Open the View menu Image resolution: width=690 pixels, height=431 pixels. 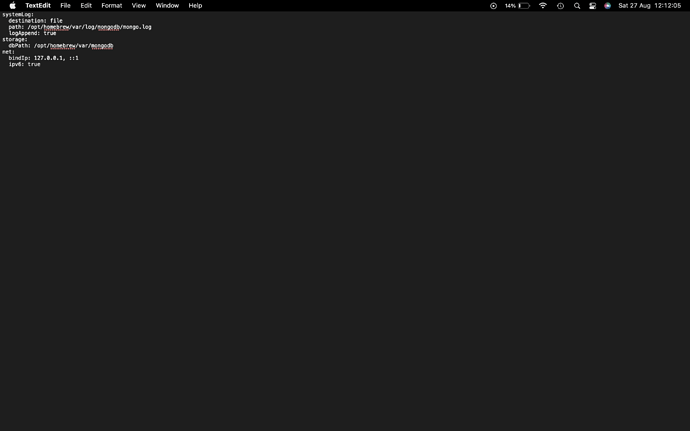(139, 6)
